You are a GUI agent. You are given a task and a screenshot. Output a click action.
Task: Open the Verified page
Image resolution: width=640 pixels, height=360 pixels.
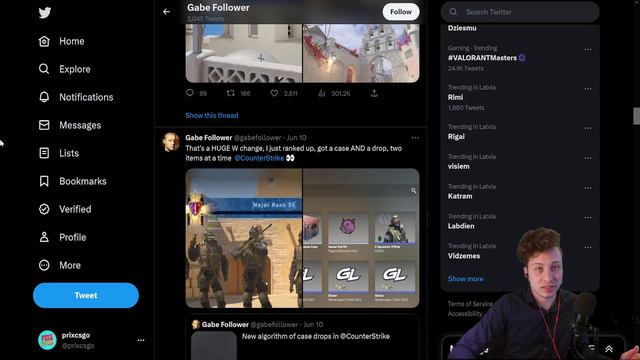[x=75, y=209]
